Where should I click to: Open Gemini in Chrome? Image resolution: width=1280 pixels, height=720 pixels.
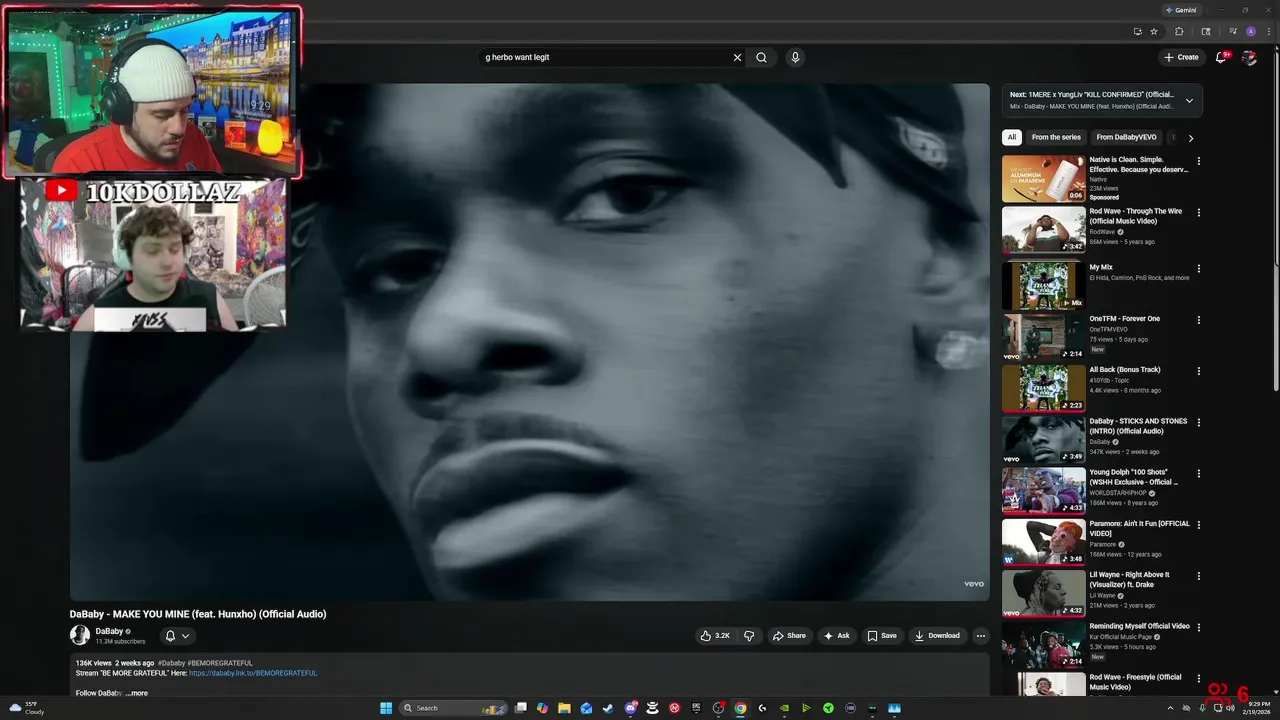[x=1181, y=10]
